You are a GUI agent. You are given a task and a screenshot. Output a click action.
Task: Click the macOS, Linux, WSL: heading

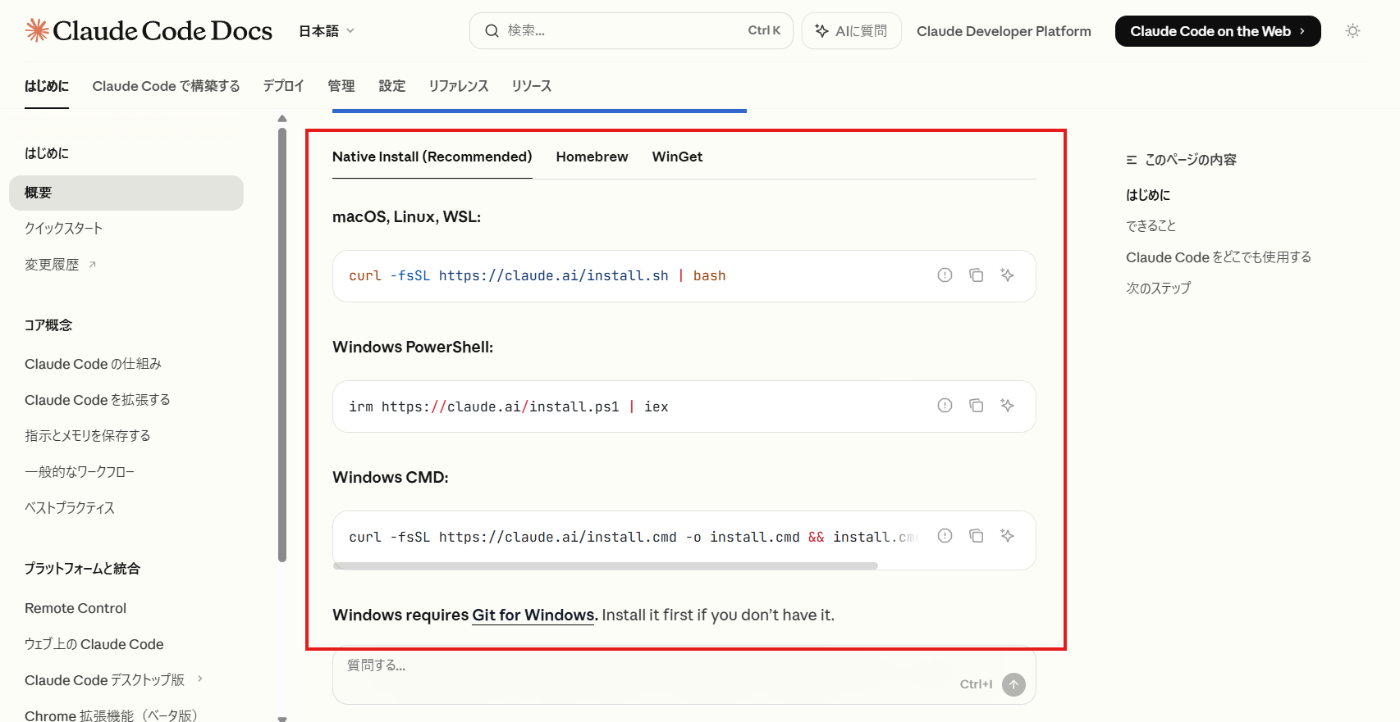tap(407, 216)
